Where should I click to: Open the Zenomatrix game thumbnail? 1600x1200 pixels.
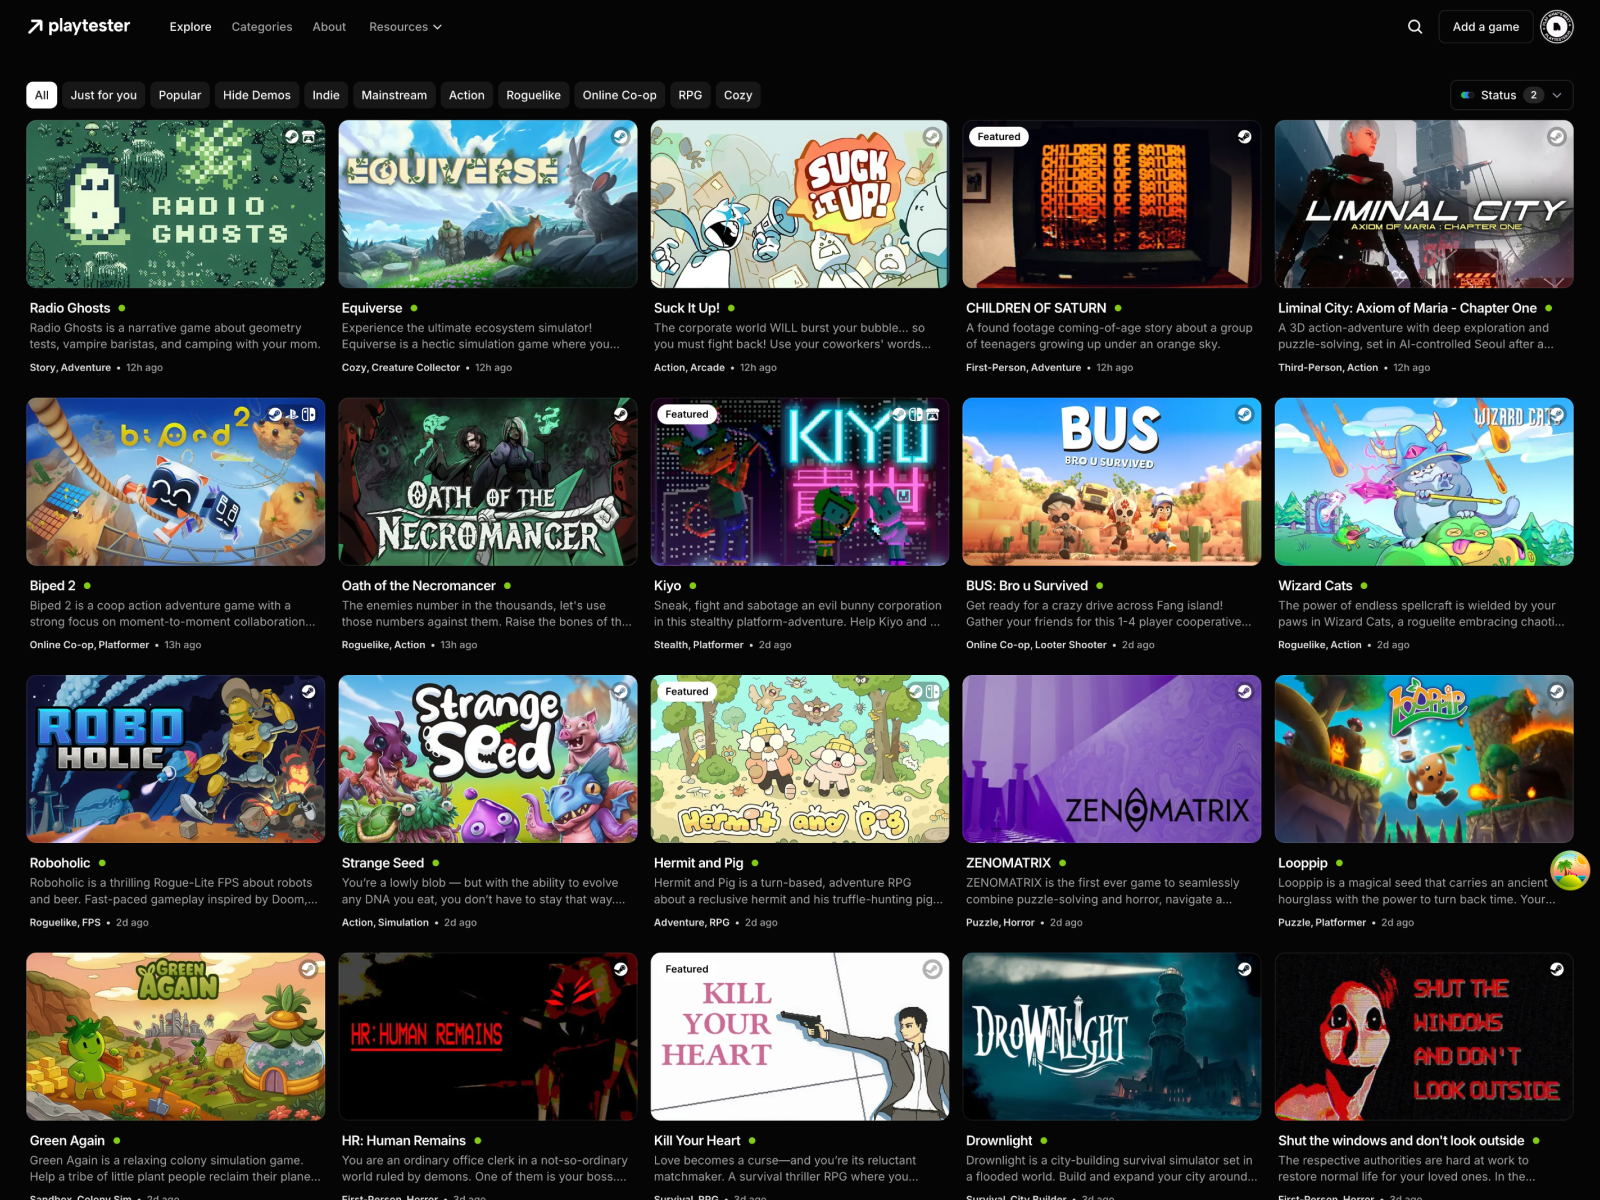1111,759
